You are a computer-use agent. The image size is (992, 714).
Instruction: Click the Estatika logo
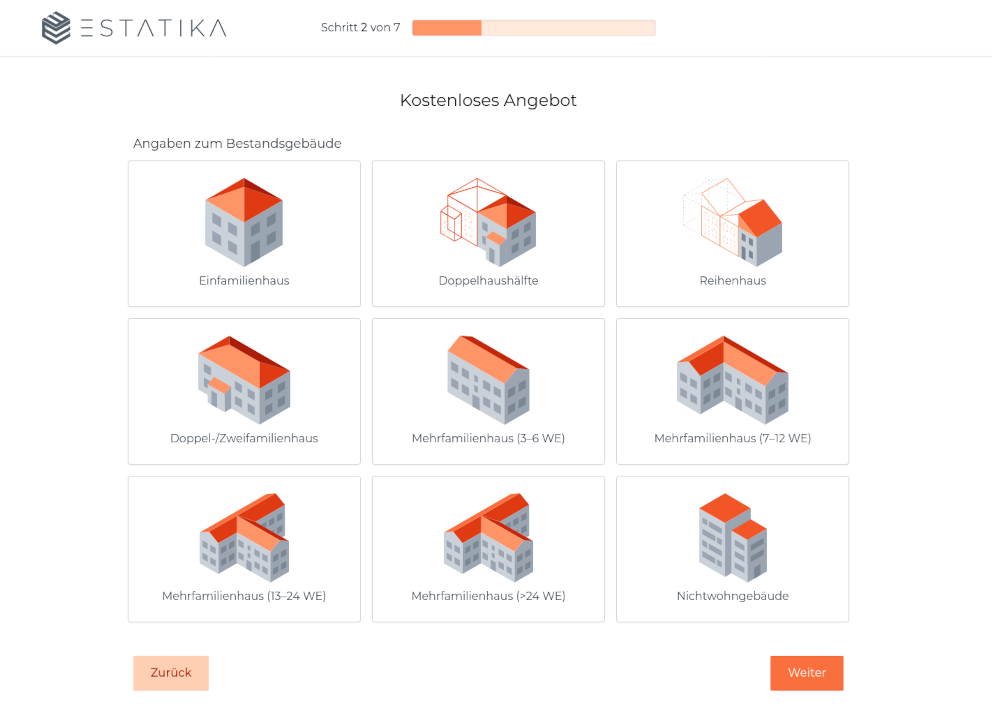[x=134, y=28]
